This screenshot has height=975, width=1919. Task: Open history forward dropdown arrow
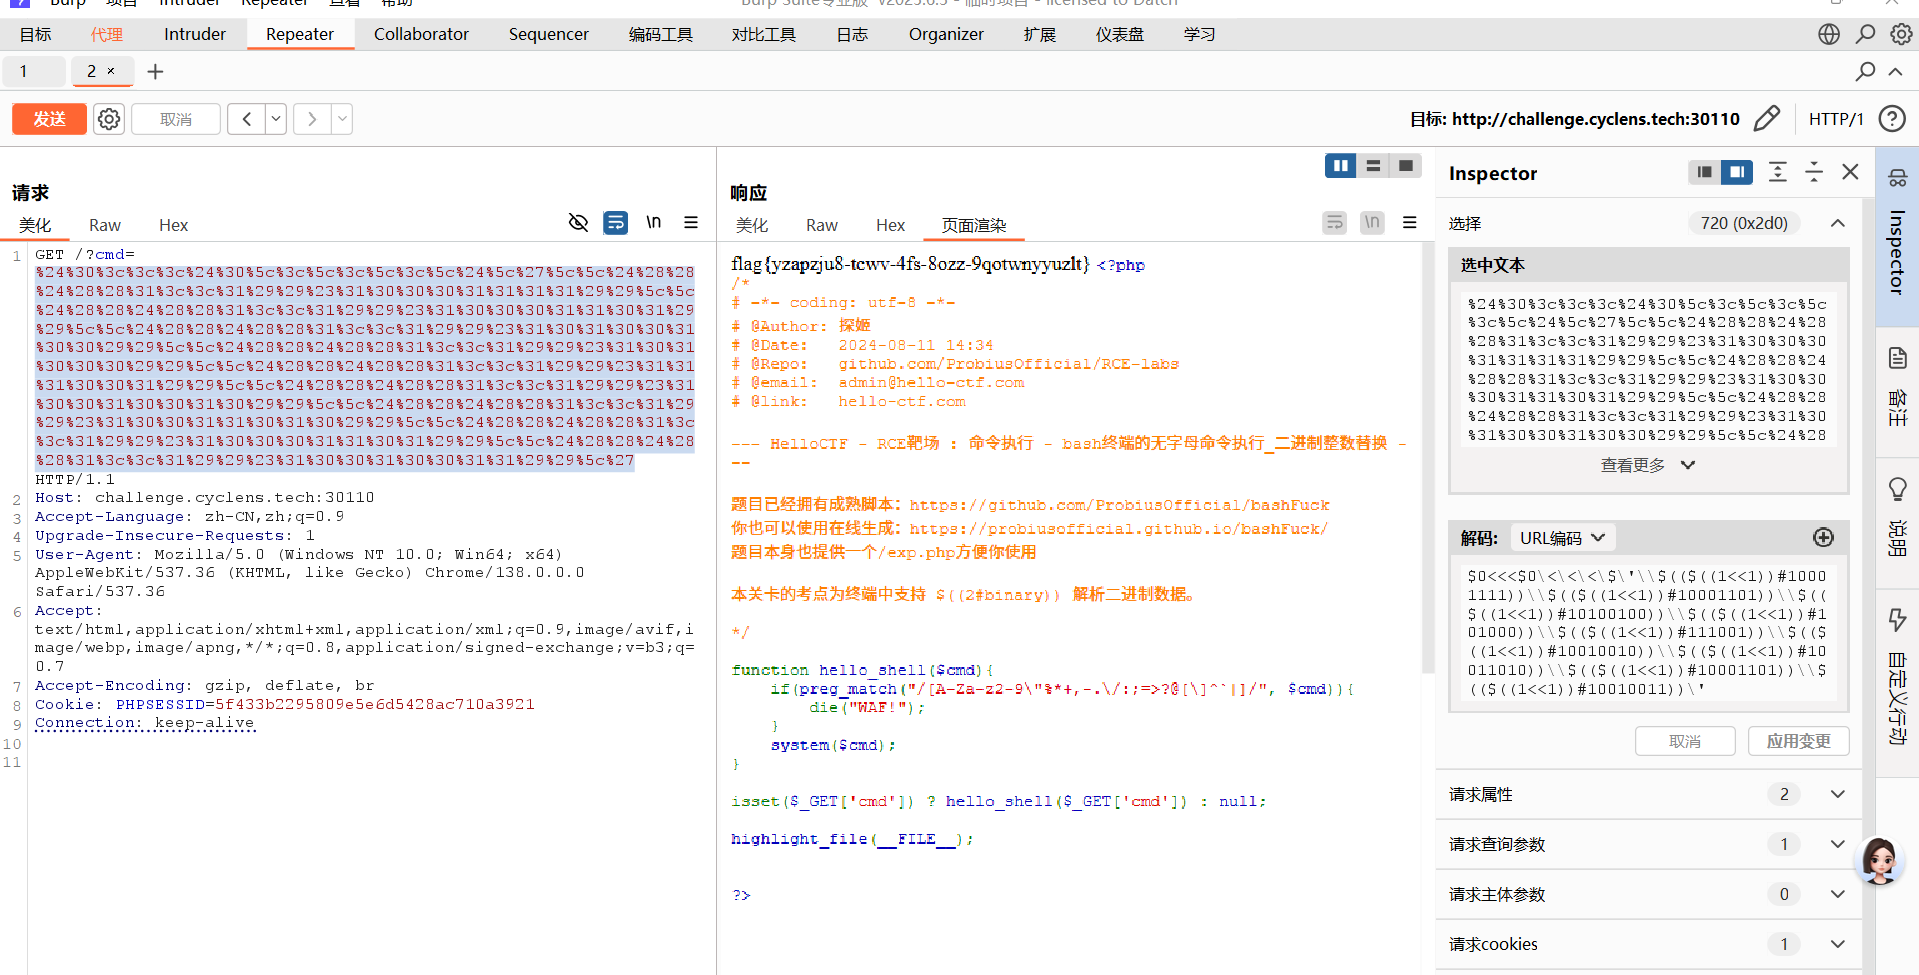coord(342,119)
